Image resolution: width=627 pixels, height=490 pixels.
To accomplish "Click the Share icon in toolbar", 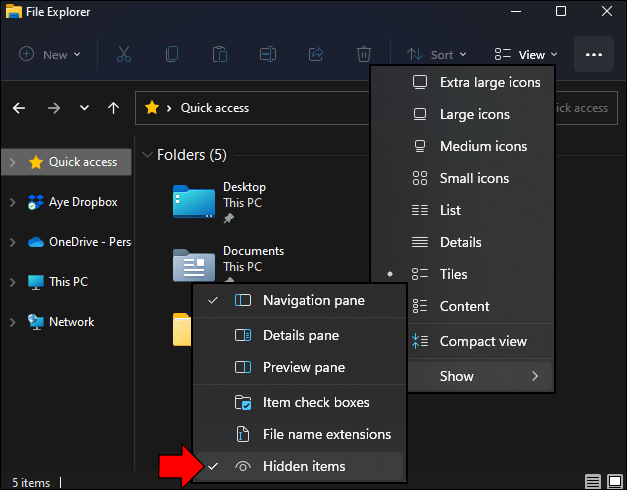I will 317,54.
